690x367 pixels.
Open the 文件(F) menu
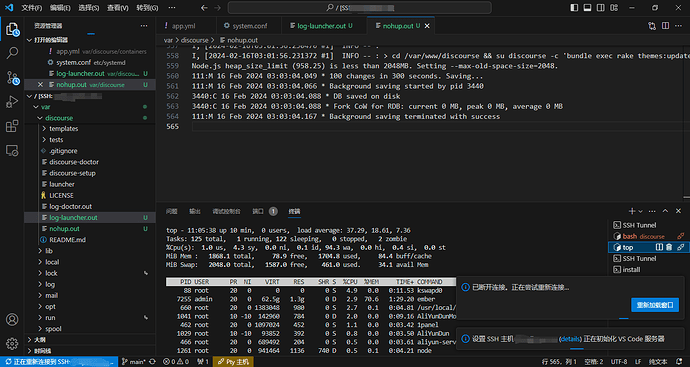tap(32, 8)
